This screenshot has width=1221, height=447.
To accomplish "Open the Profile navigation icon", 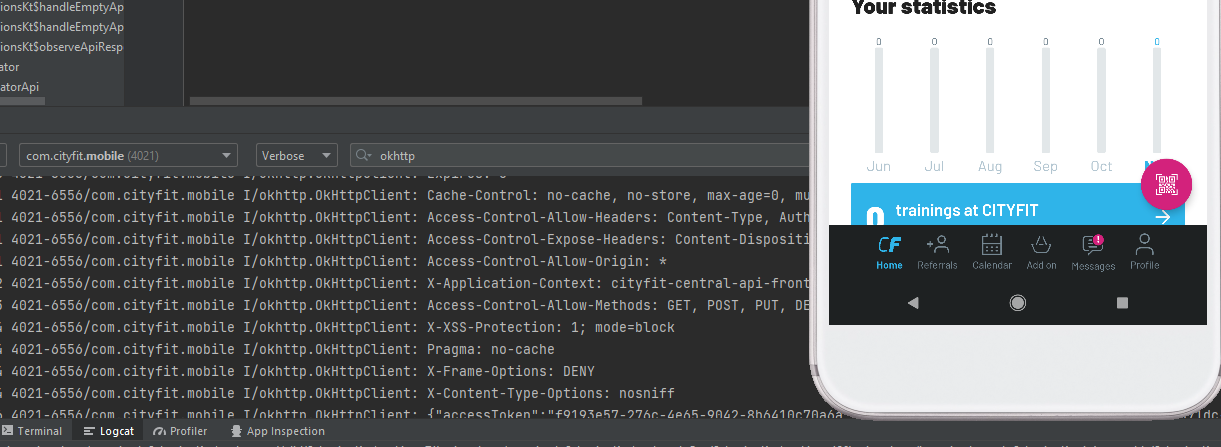I will (1145, 251).
